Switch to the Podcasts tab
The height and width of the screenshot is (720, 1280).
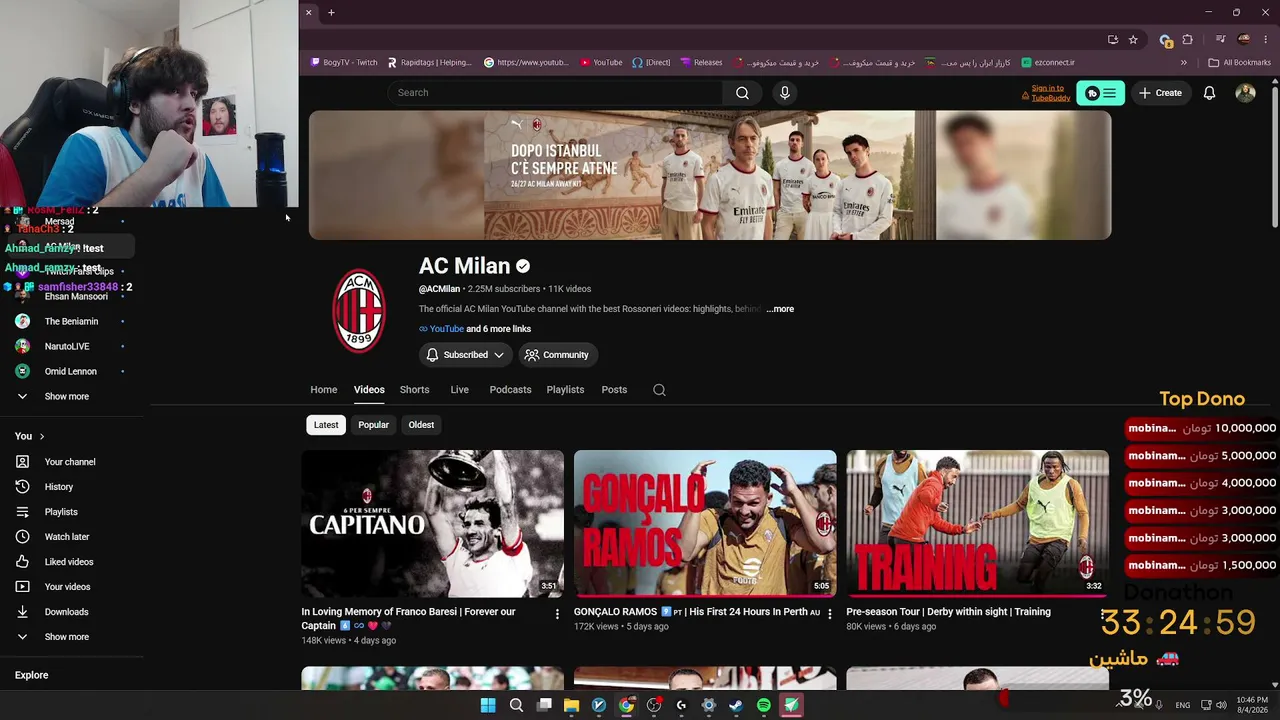[510, 390]
